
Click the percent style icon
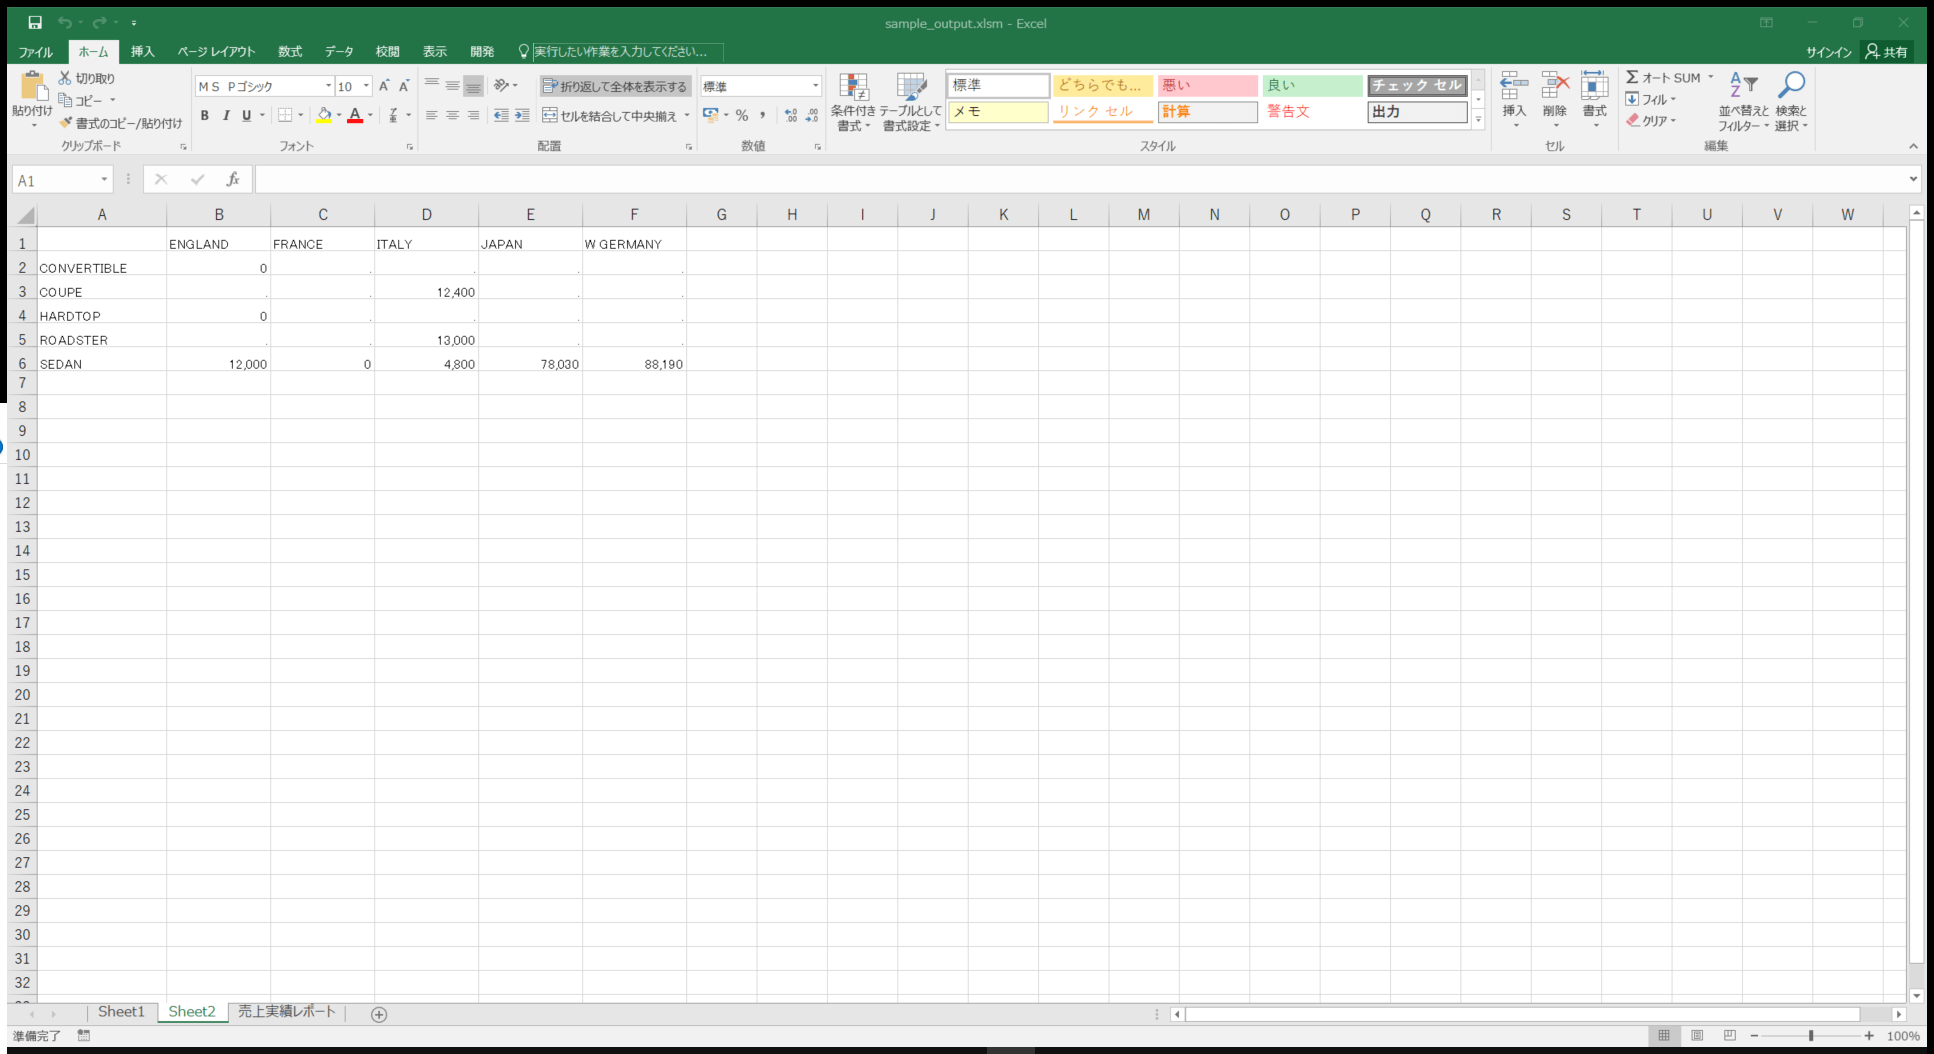742,115
